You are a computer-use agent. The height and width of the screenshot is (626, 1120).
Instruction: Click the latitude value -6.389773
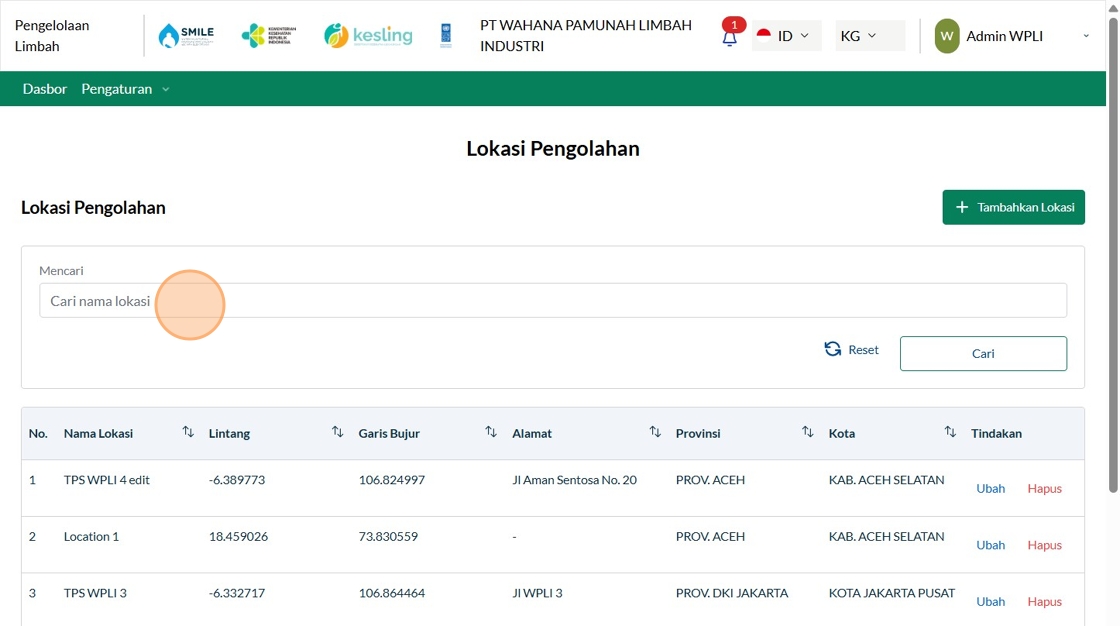point(236,480)
